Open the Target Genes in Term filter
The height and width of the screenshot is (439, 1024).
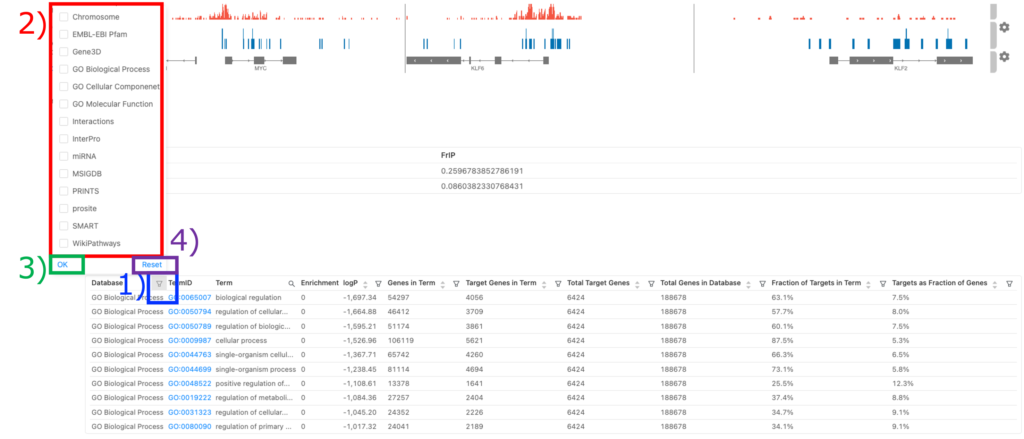point(558,284)
